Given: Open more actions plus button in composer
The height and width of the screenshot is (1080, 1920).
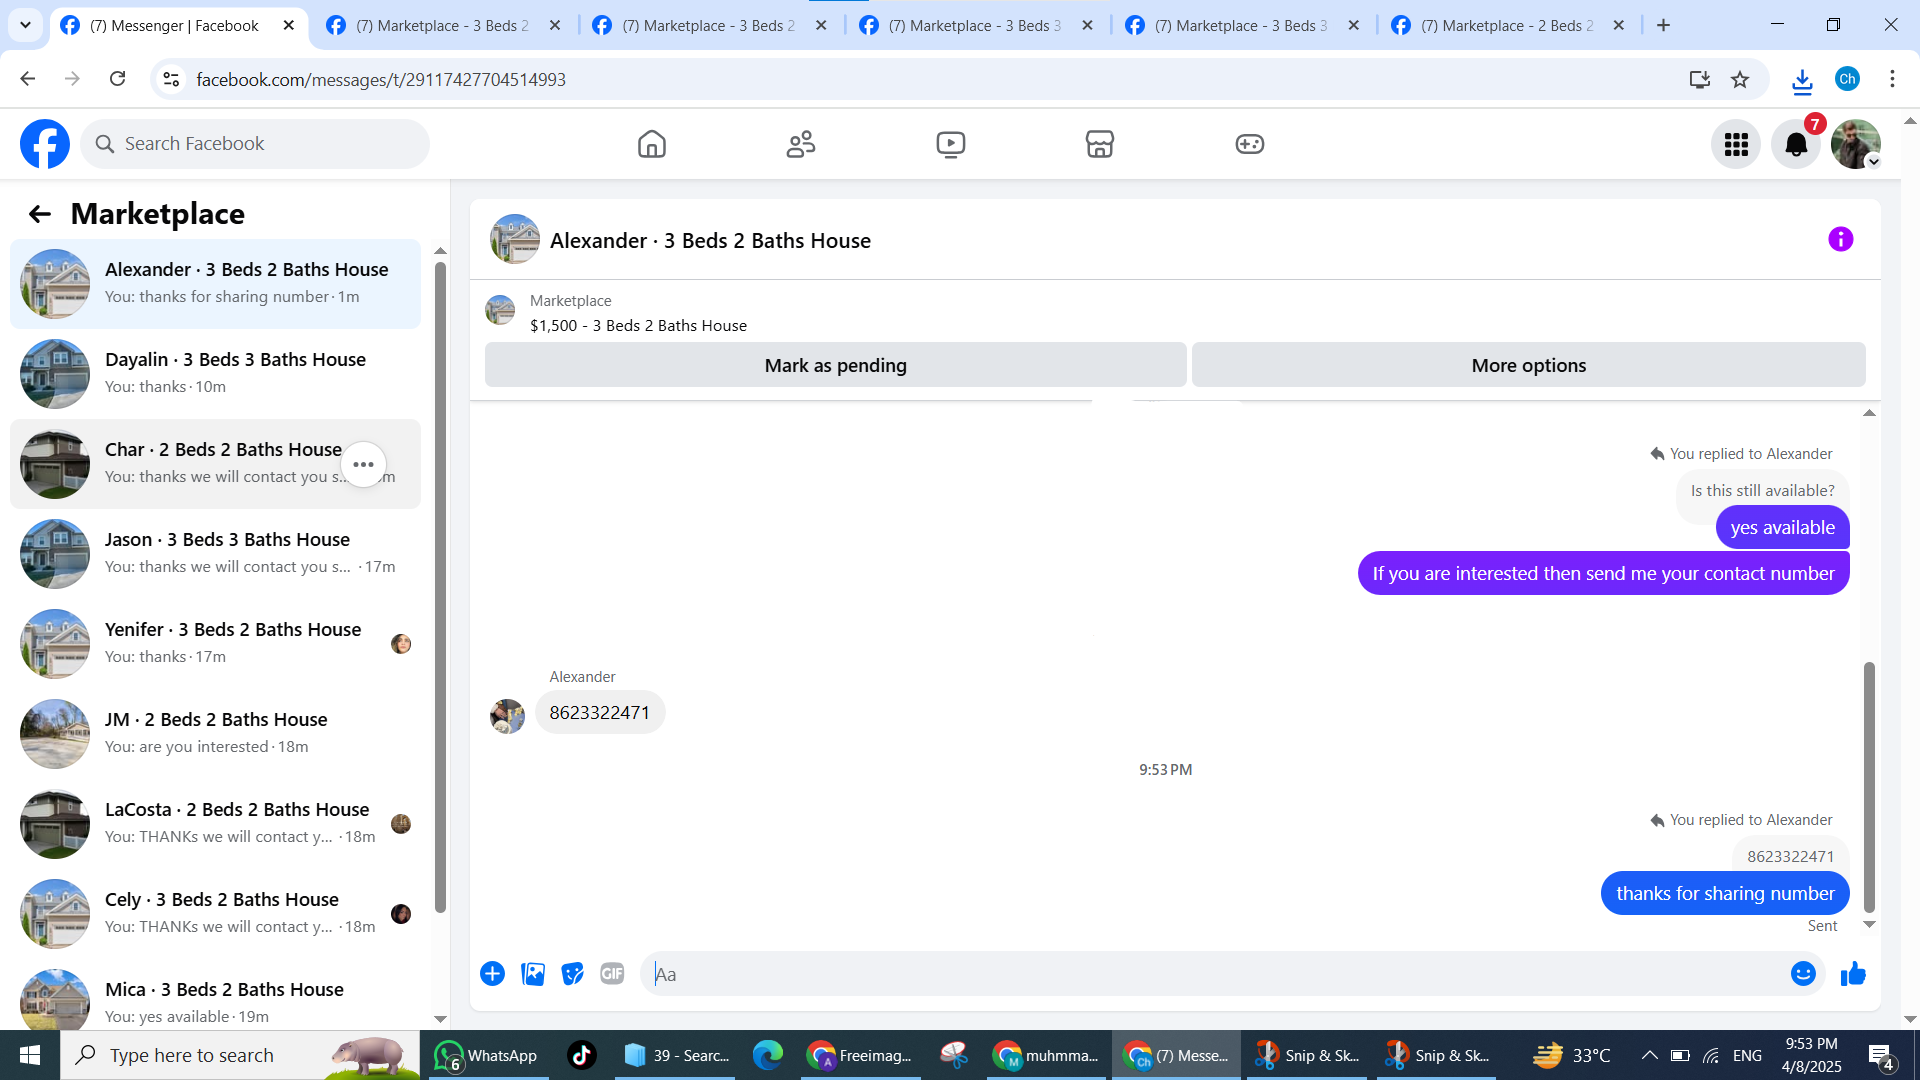Looking at the screenshot, I should click(x=492, y=973).
